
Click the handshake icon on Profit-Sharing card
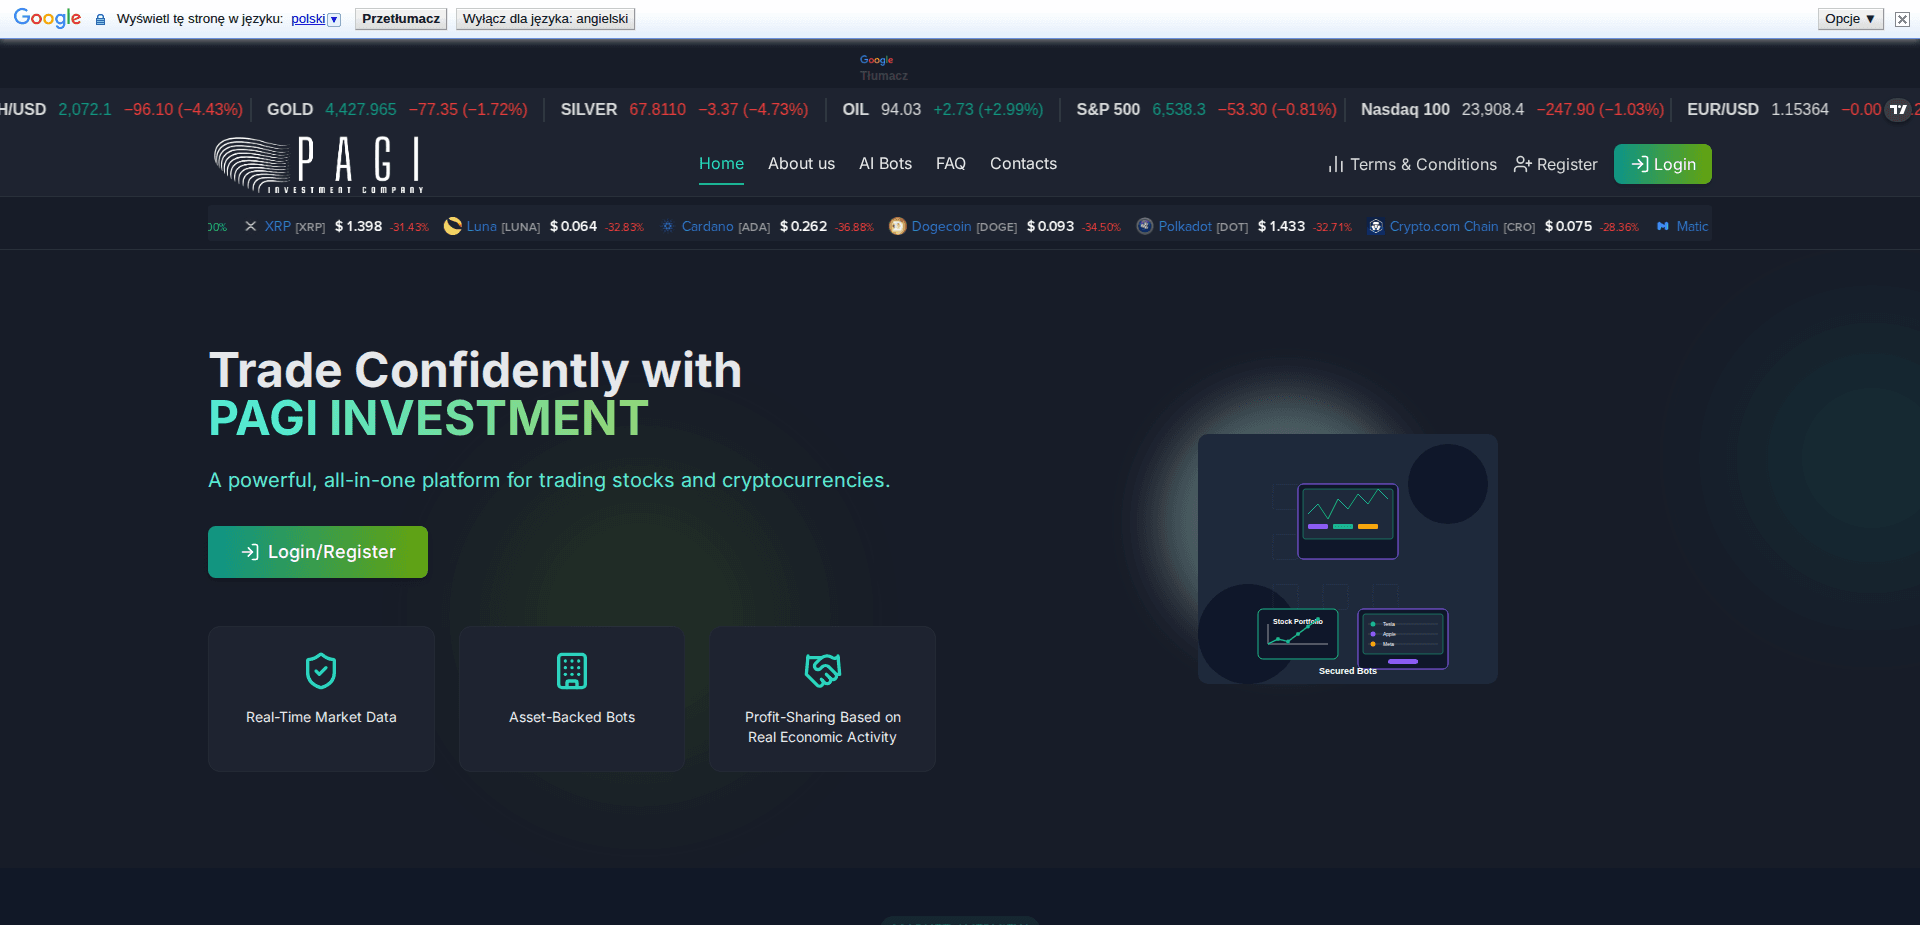click(x=822, y=671)
